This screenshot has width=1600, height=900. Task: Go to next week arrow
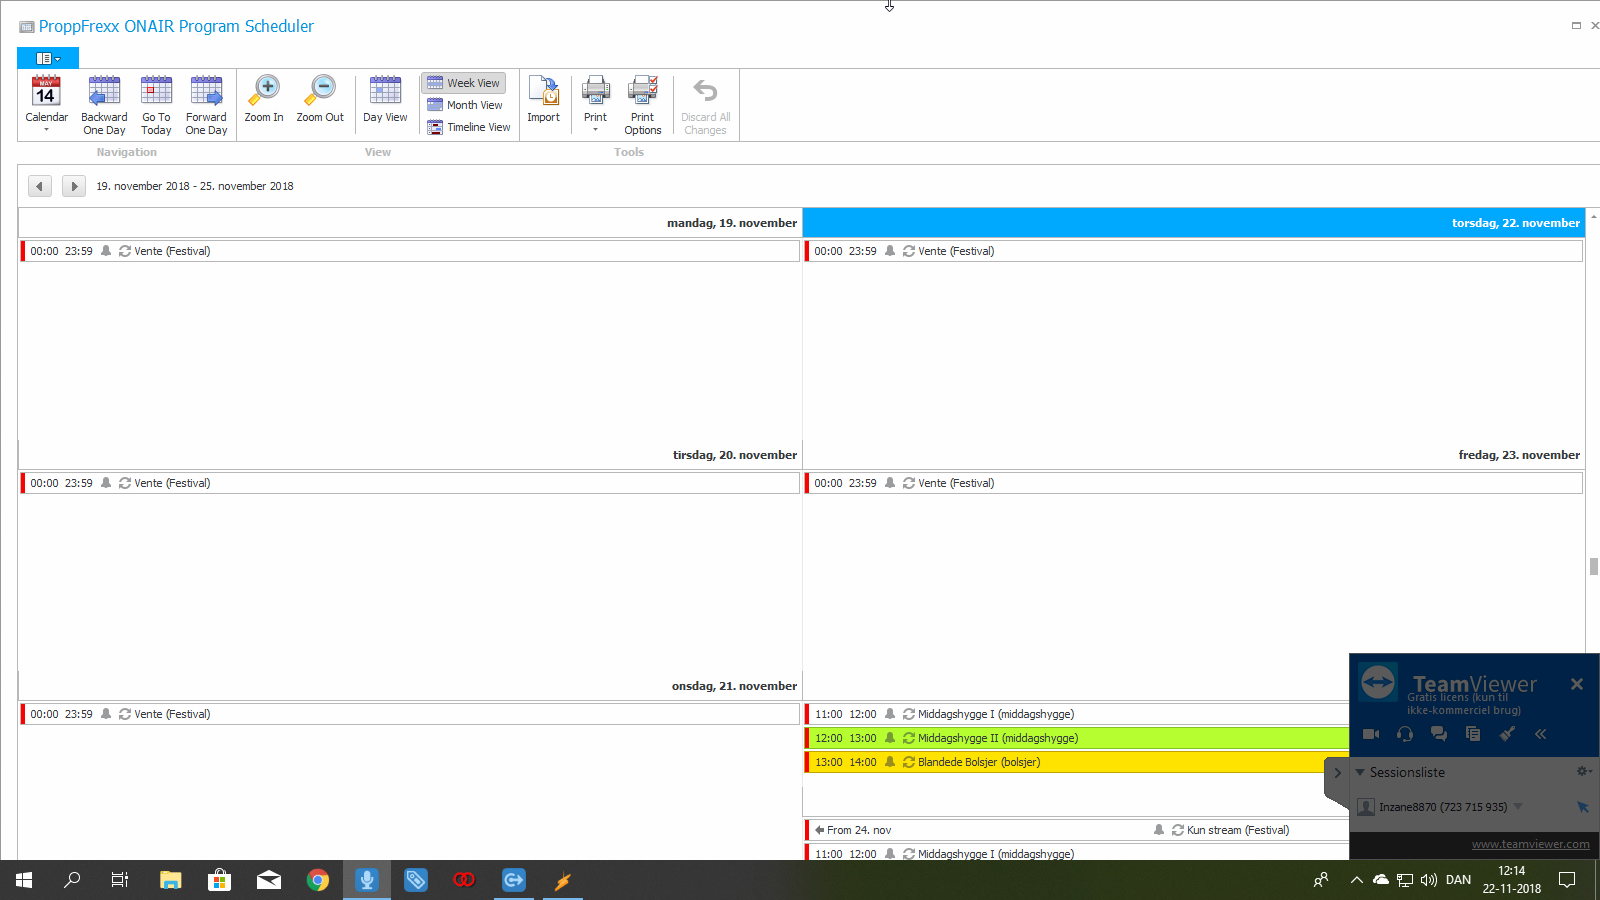point(74,186)
